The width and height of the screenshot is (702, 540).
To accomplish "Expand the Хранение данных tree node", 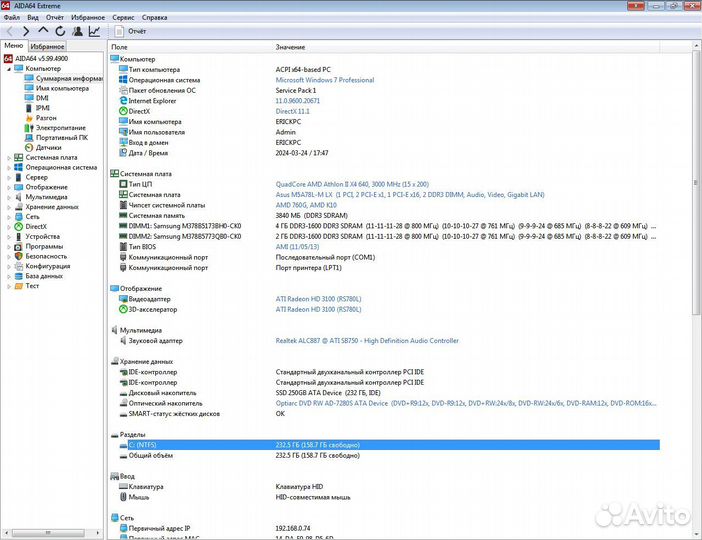I will [x=9, y=207].
